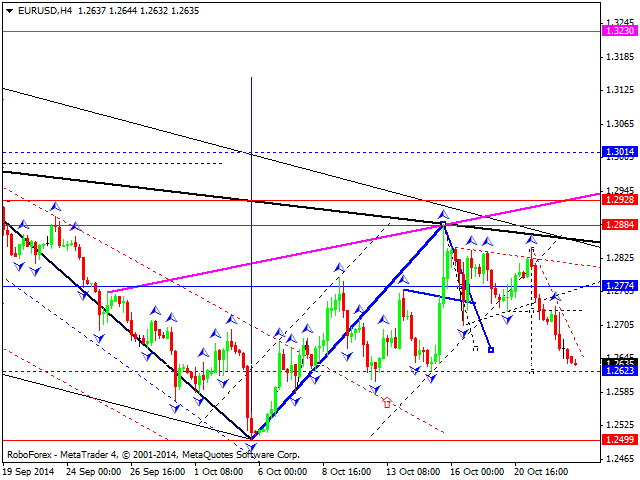Select the small blue square line endpoint
640x480 pixels.
pos(491,349)
